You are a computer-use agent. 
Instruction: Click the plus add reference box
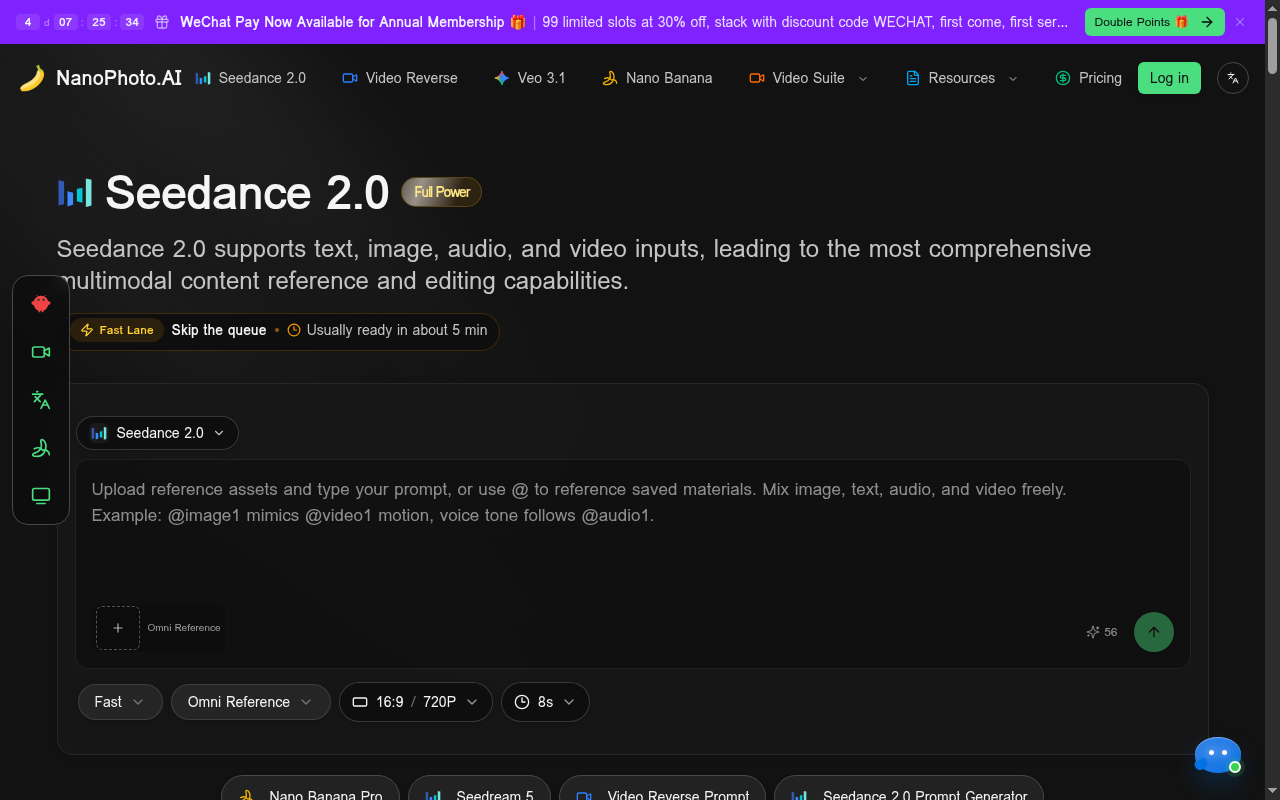tap(118, 628)
